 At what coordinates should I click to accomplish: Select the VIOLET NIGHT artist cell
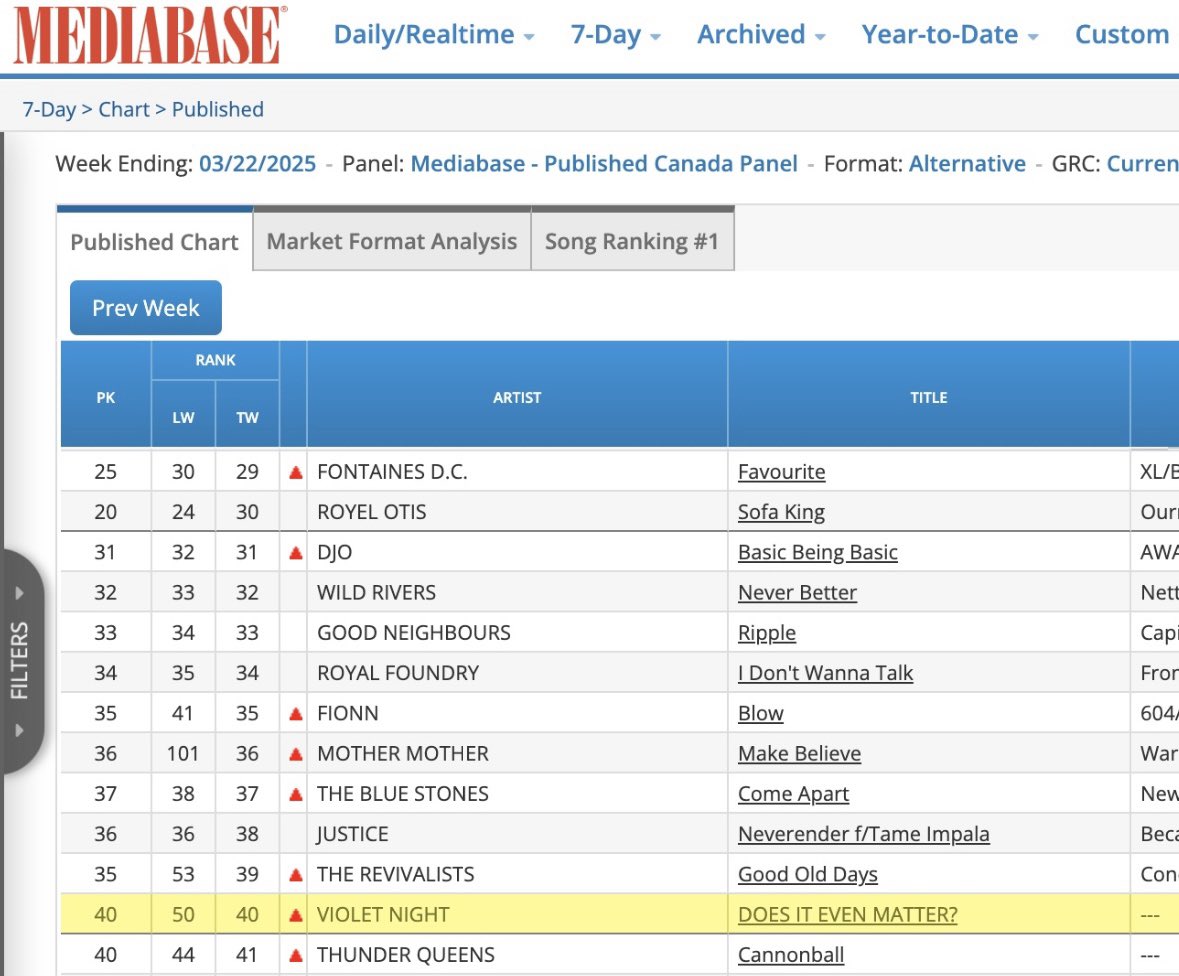click(x=517, y=914)
